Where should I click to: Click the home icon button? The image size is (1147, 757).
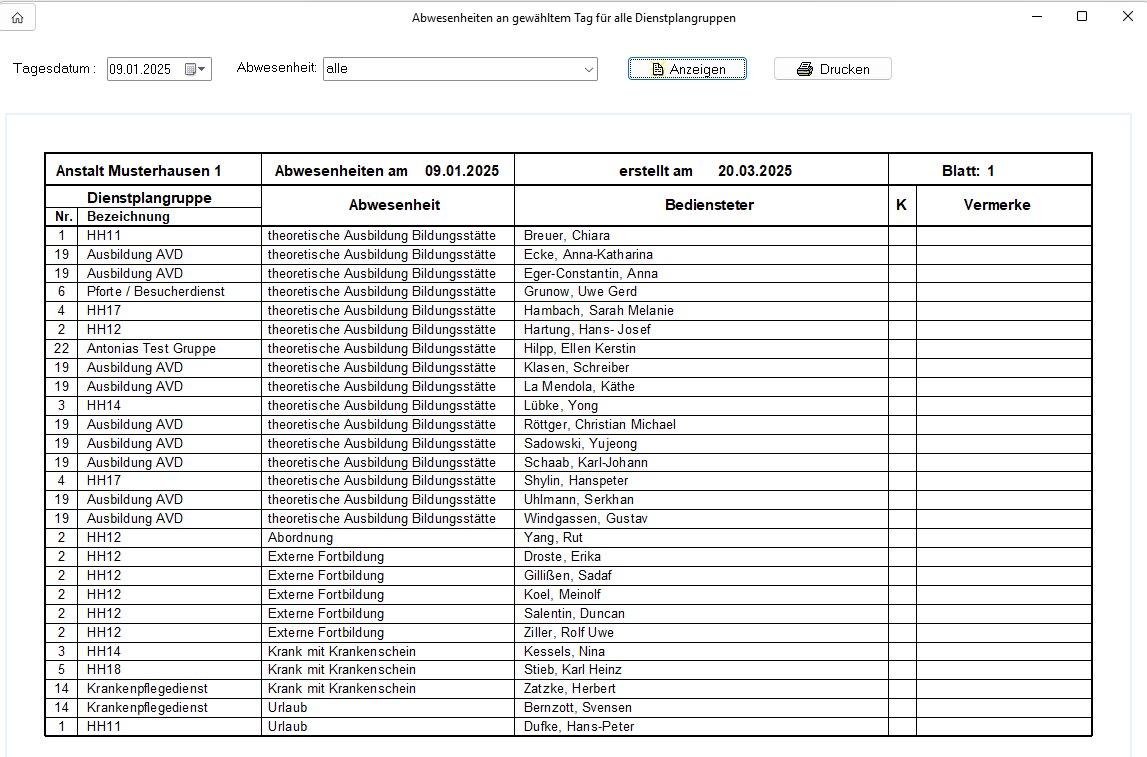point(17,17)
